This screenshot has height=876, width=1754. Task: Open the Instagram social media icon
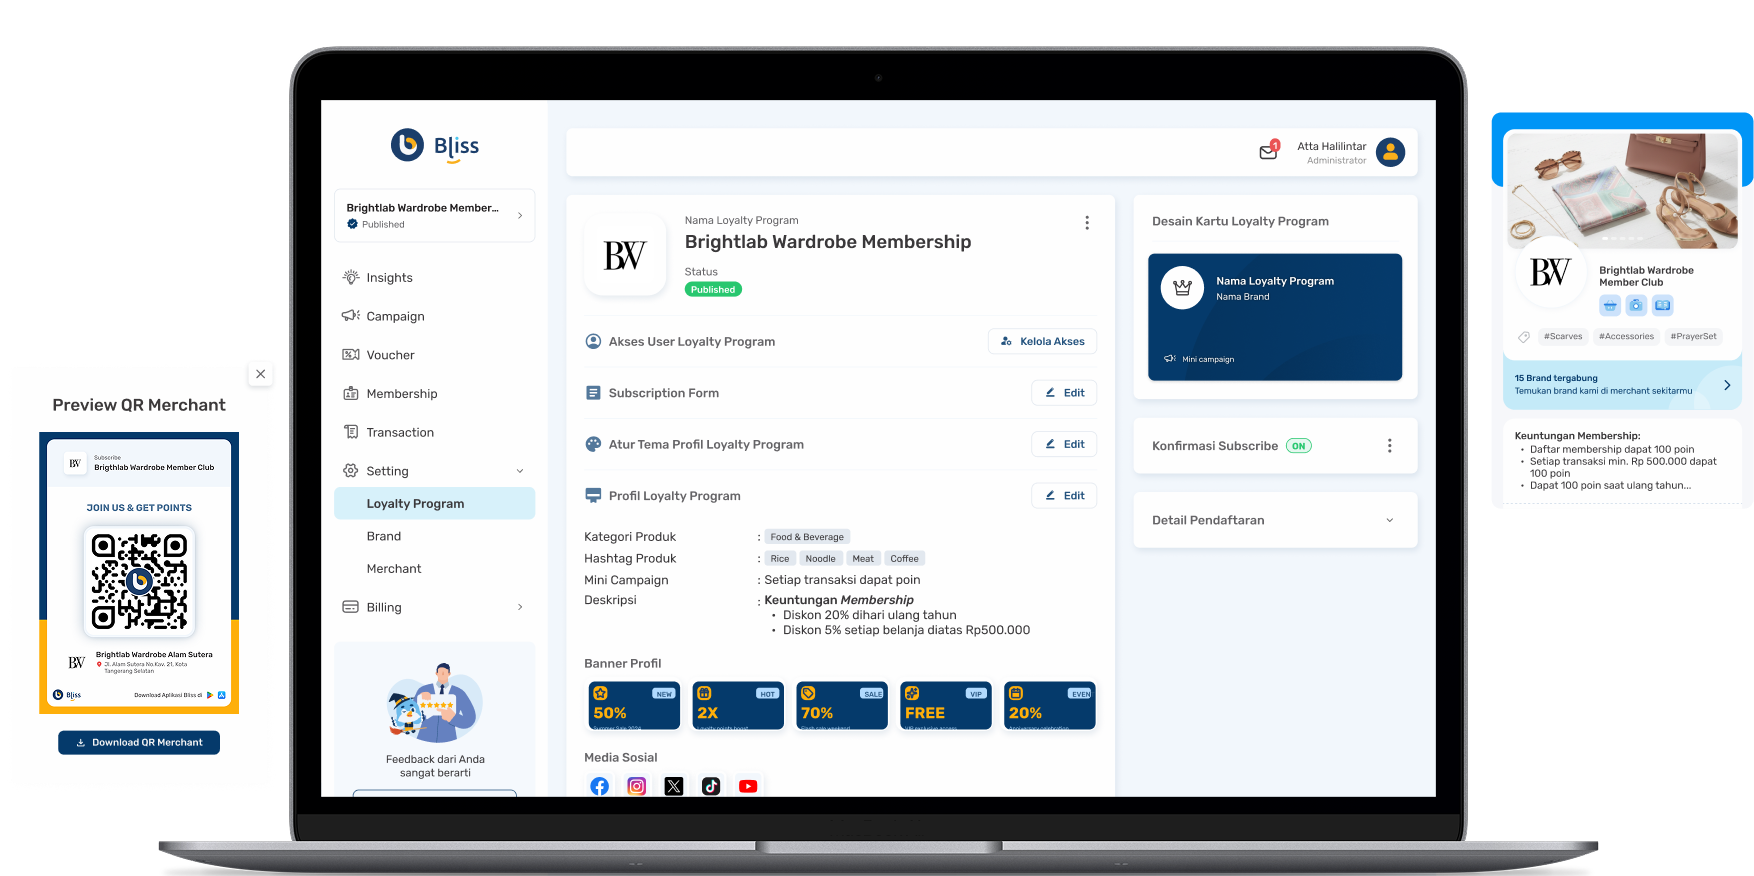pos(636,786)
